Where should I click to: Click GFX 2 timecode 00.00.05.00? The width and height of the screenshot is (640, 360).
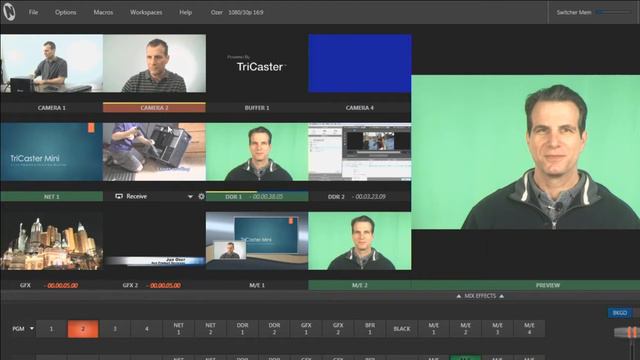[x=165, y=285]
